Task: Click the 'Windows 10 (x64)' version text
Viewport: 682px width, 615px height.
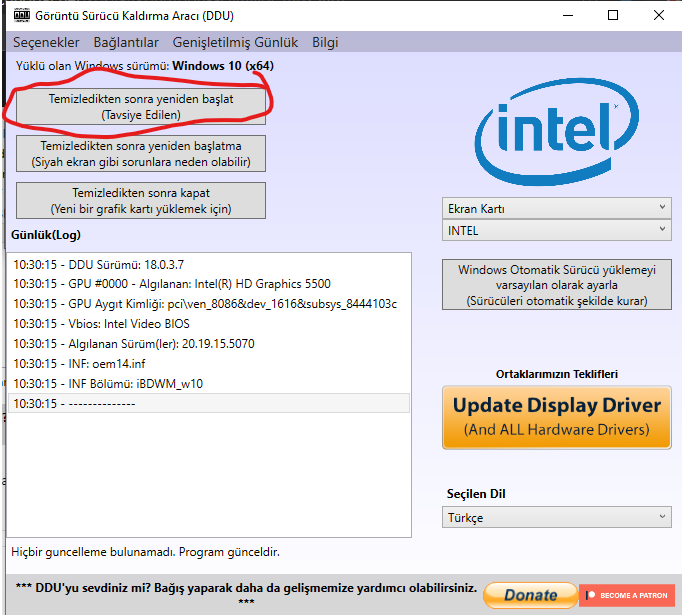Action: point(223,66)
